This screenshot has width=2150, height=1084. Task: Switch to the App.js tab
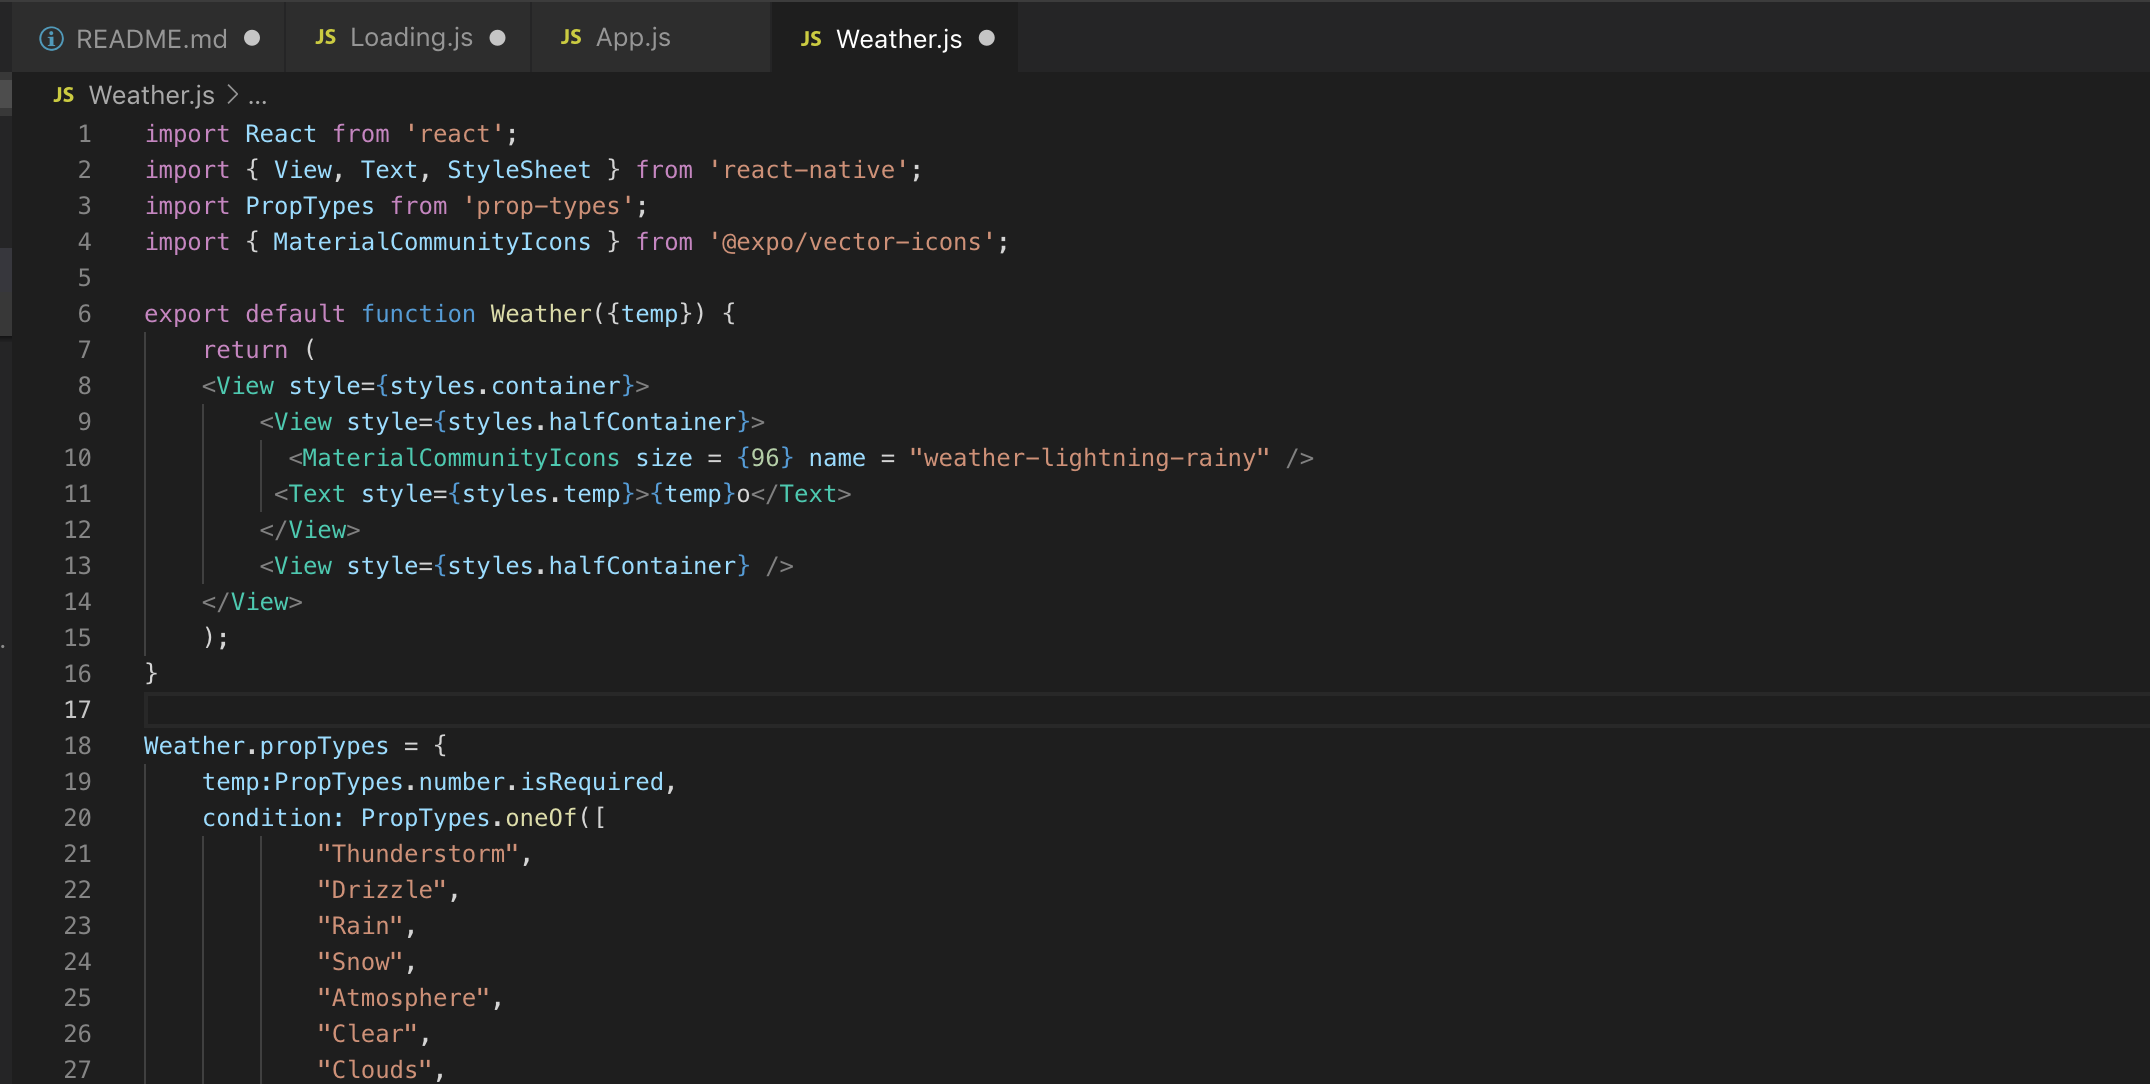click(633, 38)
